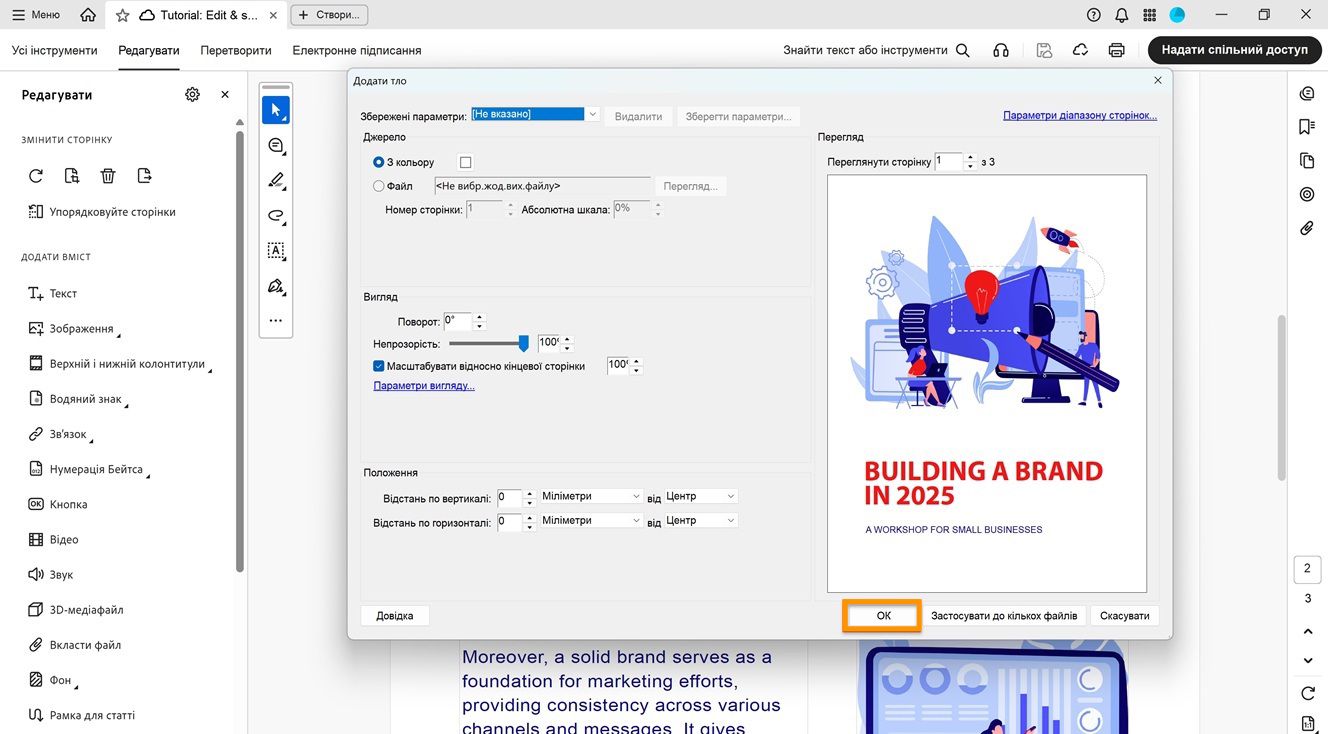1328x734 pixels.
Task: Switch to Усі інструменти tab
Action: [55, 50]
